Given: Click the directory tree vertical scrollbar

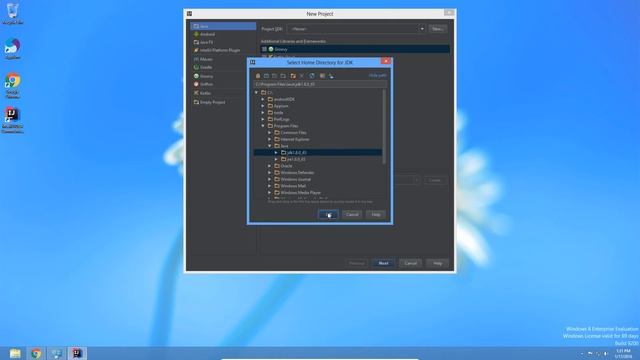Looking at the screenshot, I should point(384,127).
